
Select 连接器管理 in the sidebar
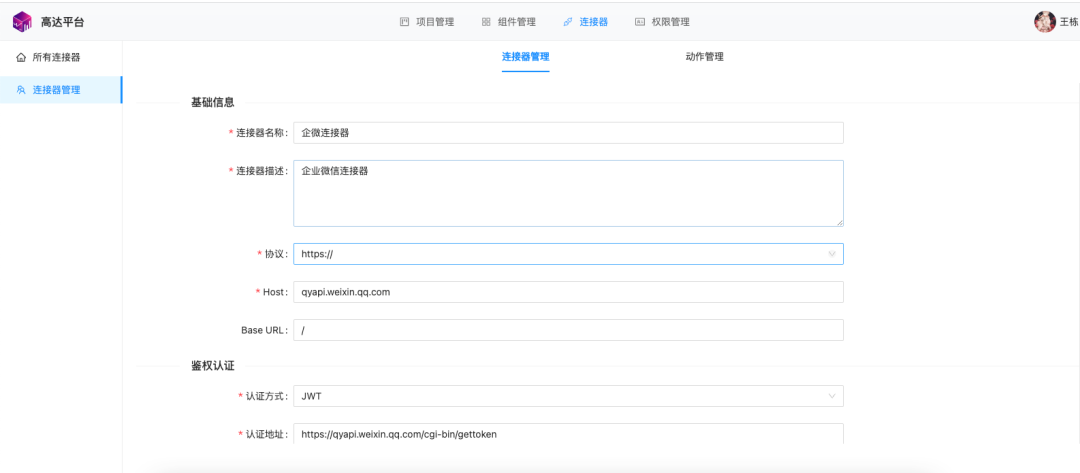tap(61, 90)
